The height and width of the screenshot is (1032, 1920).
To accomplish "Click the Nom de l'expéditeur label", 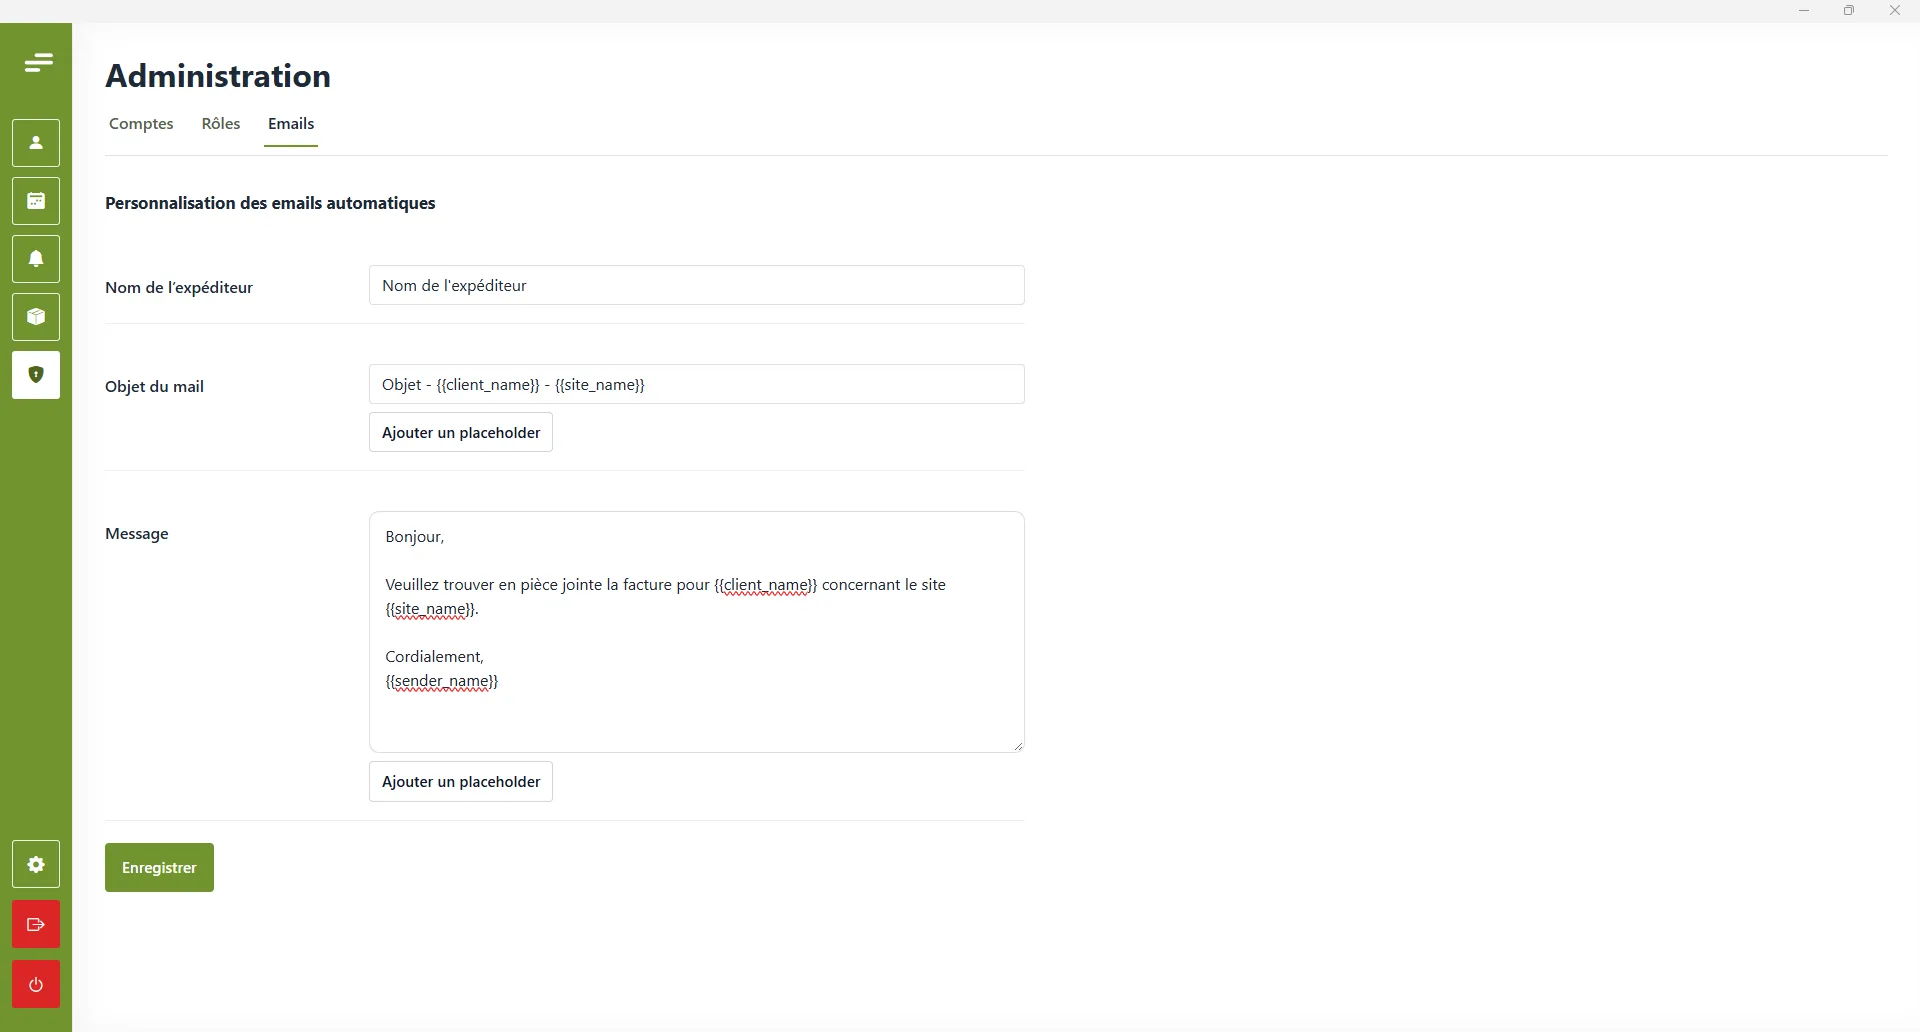I will pos(179,288).
